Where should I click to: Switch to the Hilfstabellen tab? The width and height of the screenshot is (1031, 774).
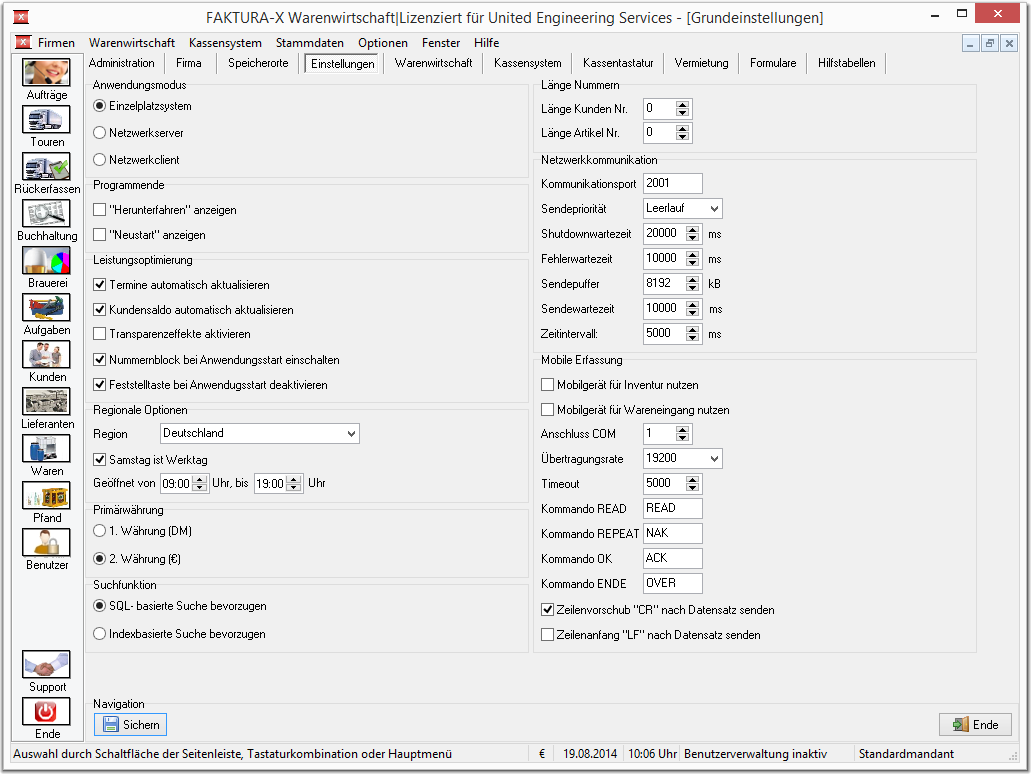(846, 63)
